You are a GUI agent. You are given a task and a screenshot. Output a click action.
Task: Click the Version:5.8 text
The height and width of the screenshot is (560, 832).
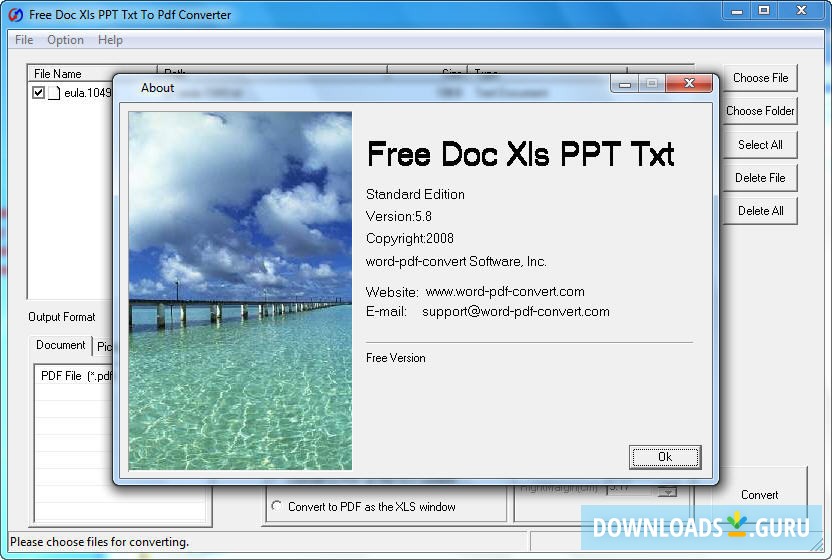[x=398, y=217]
